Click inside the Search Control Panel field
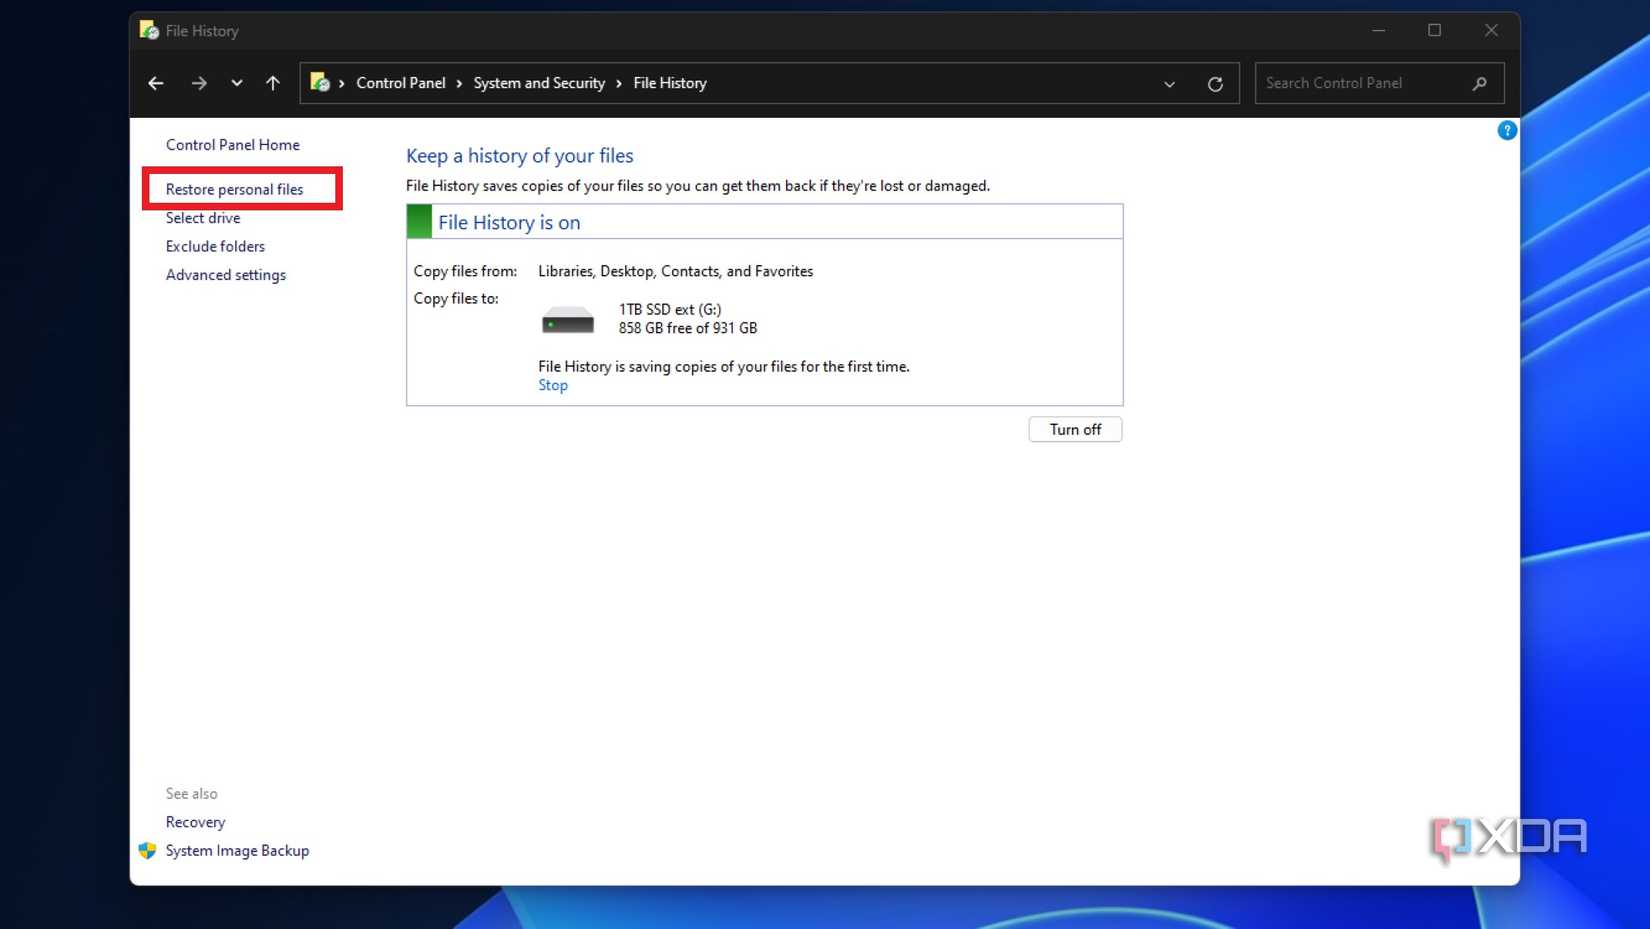The height and width of the screenshot is (929, 1650). 1350,83
